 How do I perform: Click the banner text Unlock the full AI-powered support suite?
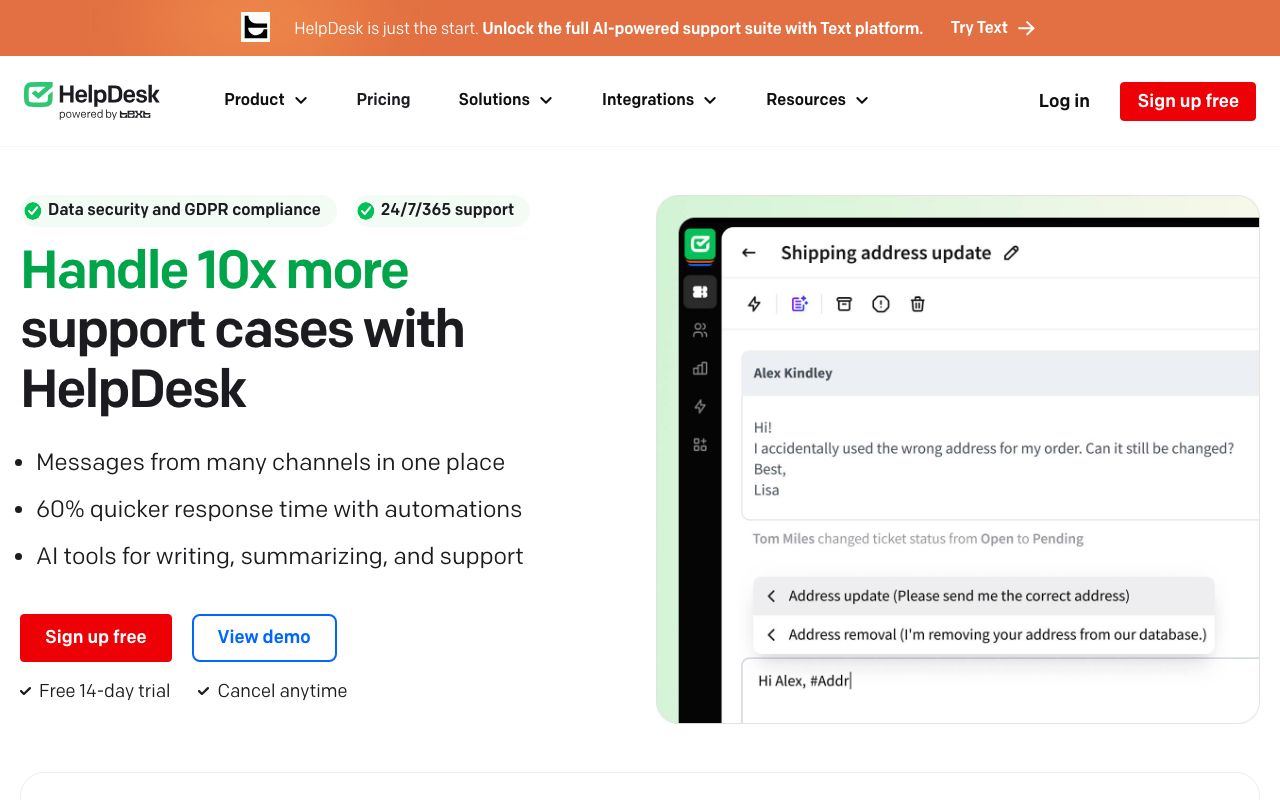point(702,28)
